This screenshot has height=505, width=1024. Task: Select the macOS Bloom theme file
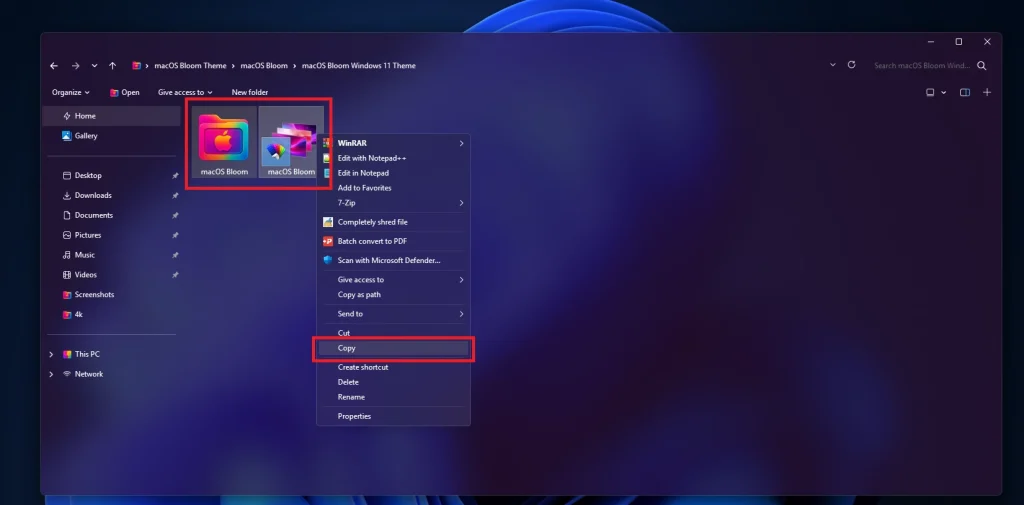pos(291,142)
